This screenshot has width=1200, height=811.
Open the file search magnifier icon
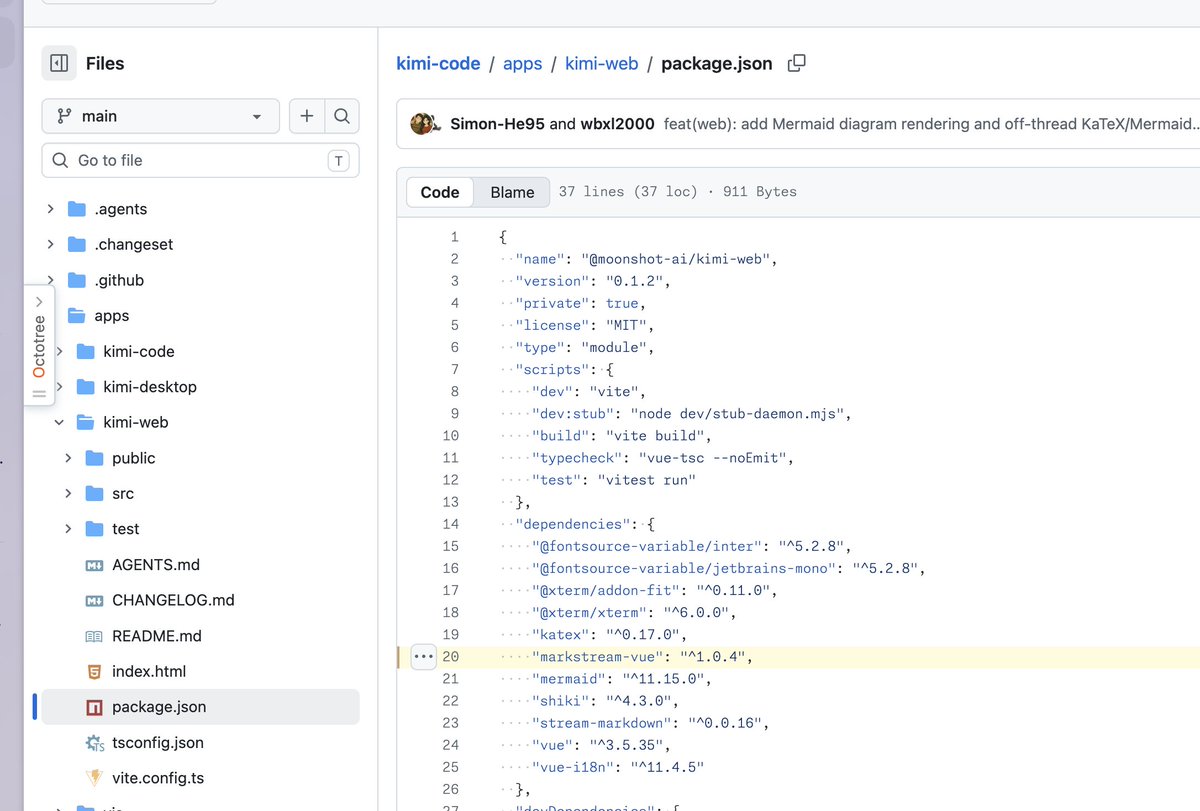coord(342,116)
